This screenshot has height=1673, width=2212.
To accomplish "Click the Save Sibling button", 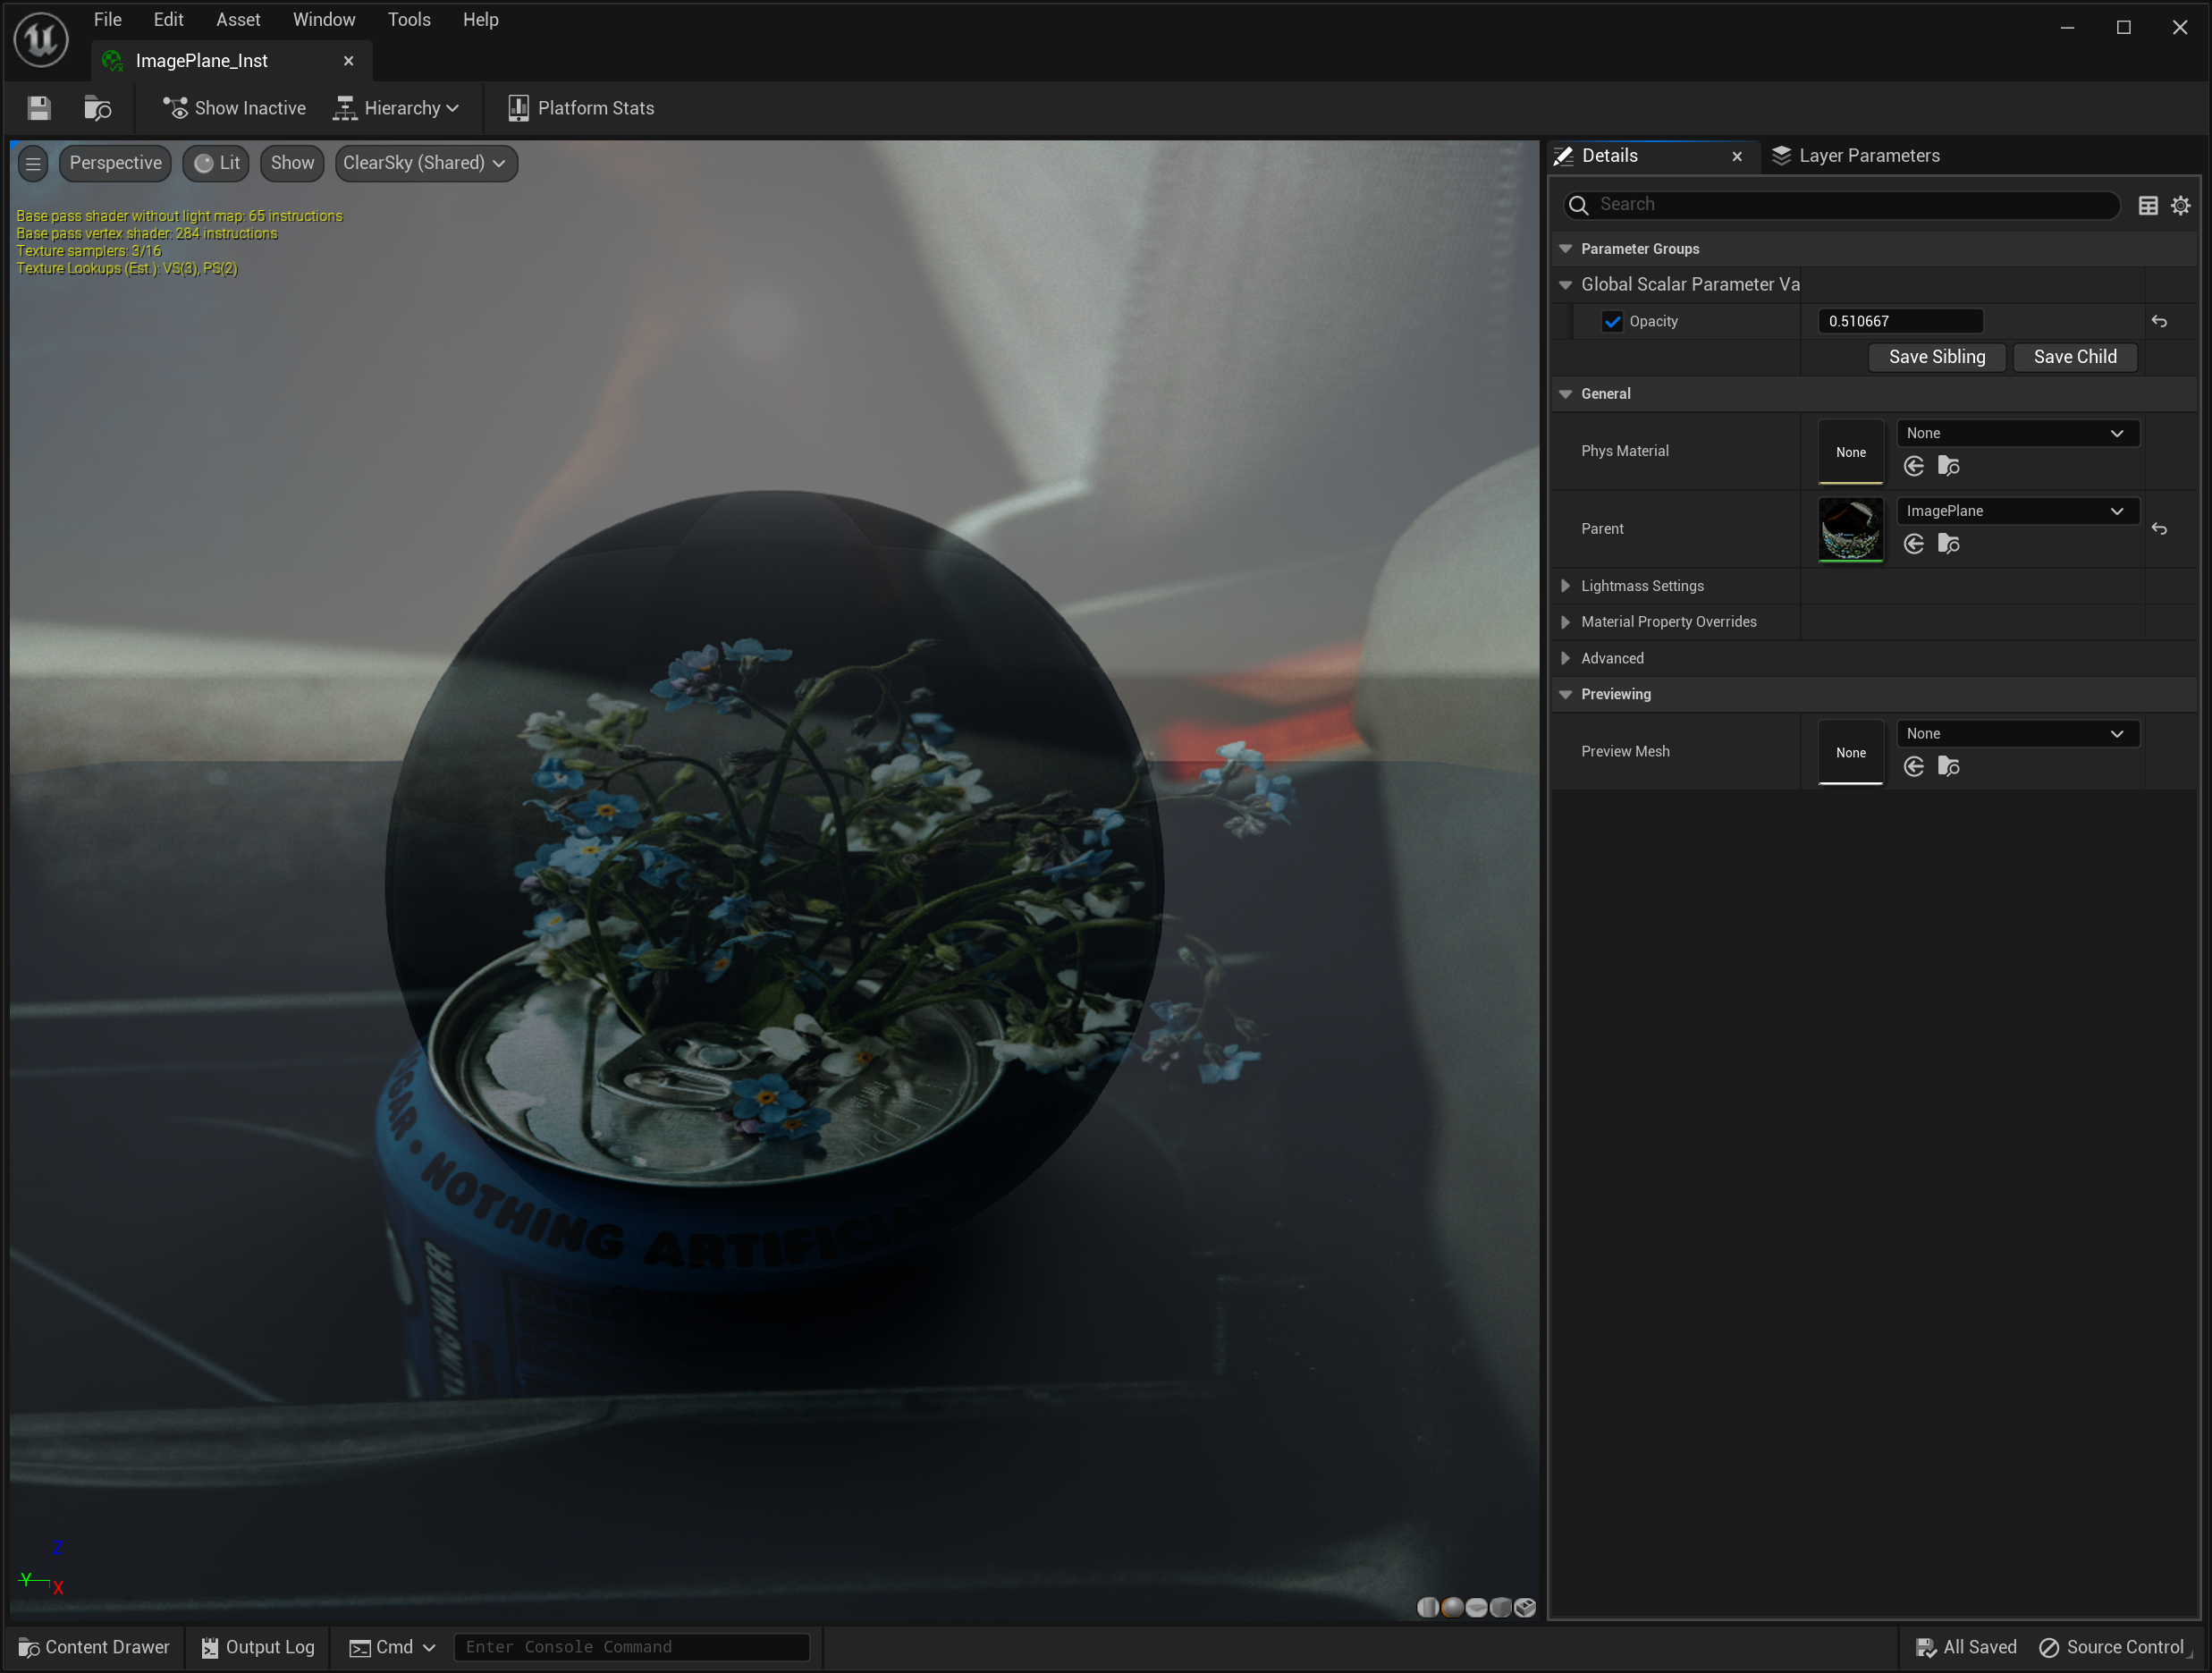I will click(x=1936, y=357).
